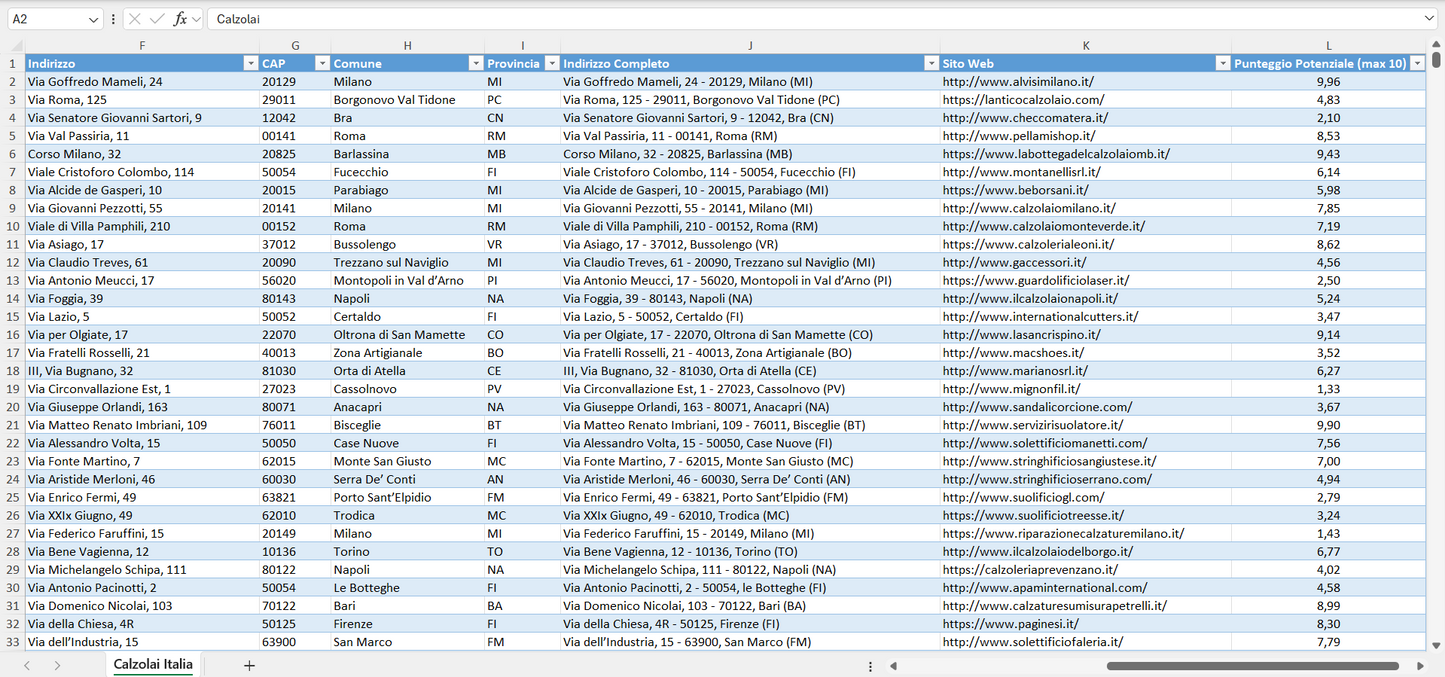Click the Insert Function (fx) icon

181,18
